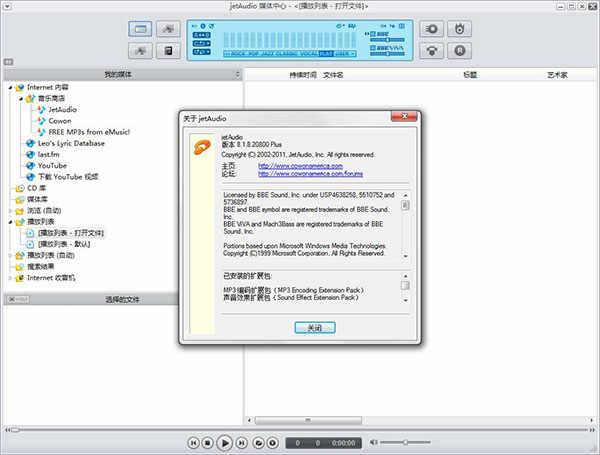Screen dimensions: 600x455
Task: Select CD 库 in the media tree
Action: [x=36, y=188]
